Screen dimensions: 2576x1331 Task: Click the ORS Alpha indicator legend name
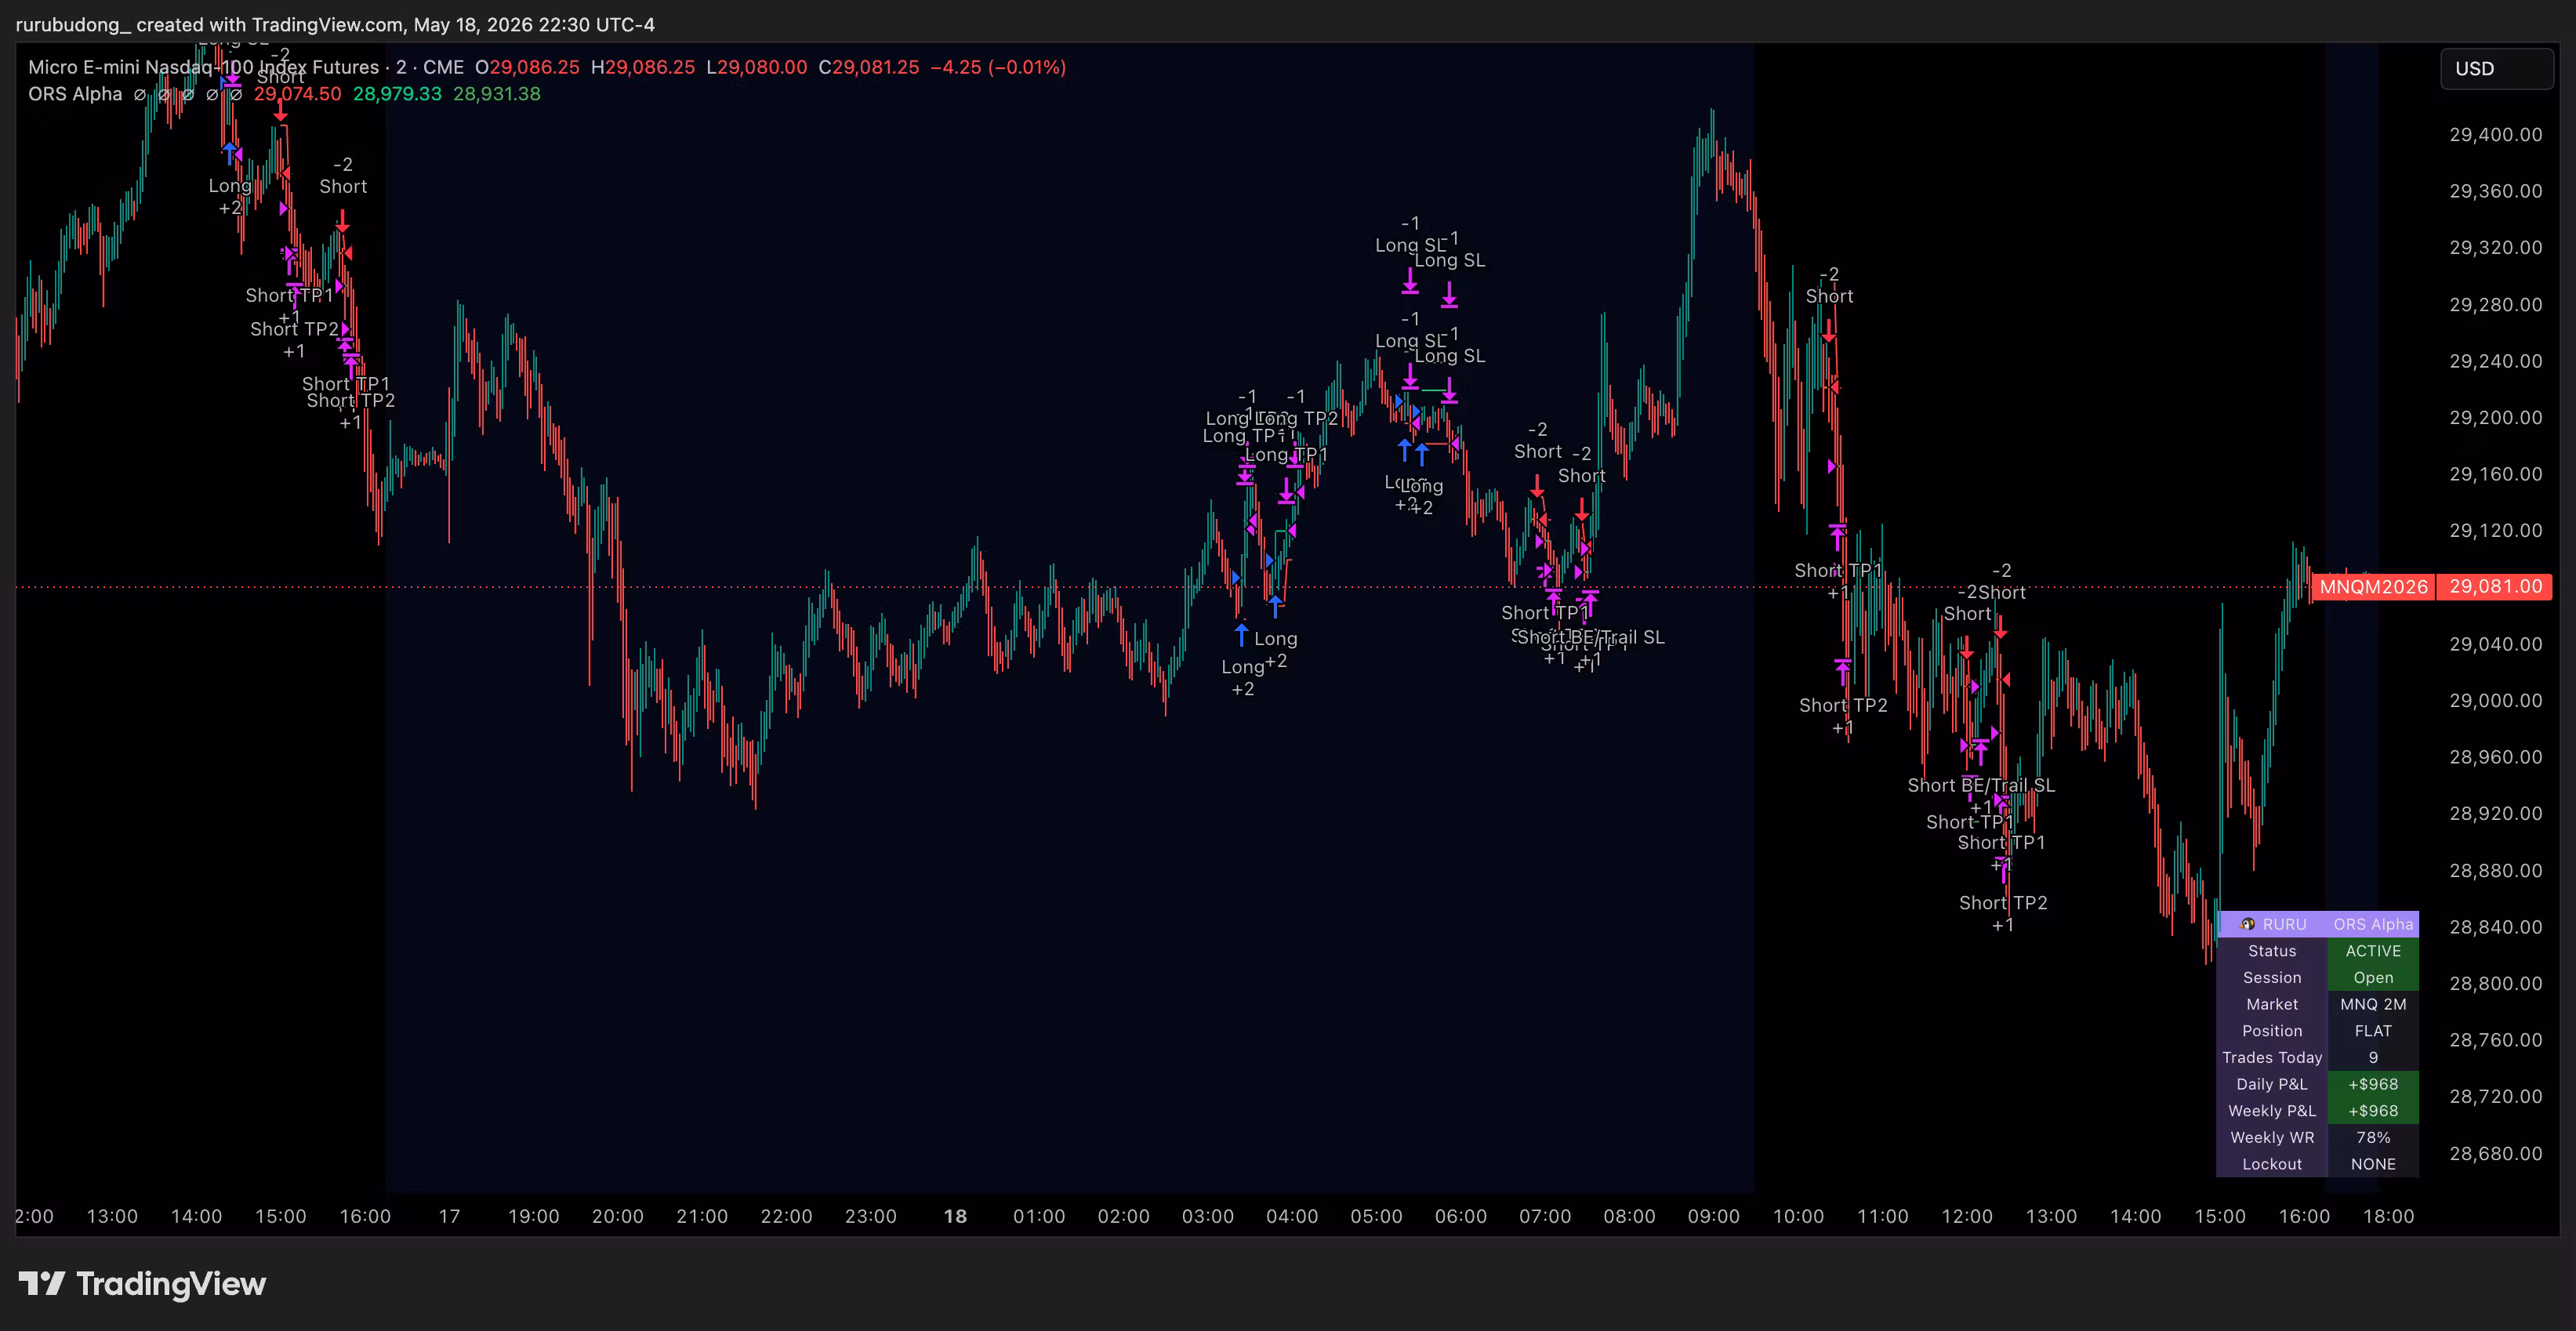pyautogui.click(x=75, y=94)
